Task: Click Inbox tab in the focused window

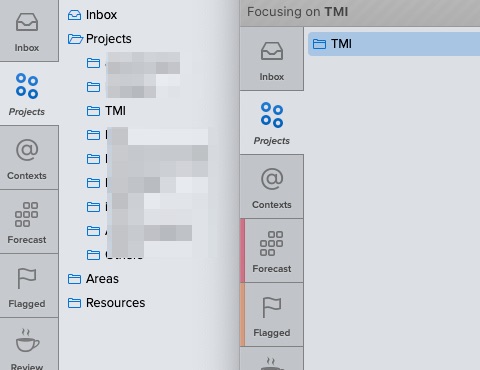Action: 272,59
